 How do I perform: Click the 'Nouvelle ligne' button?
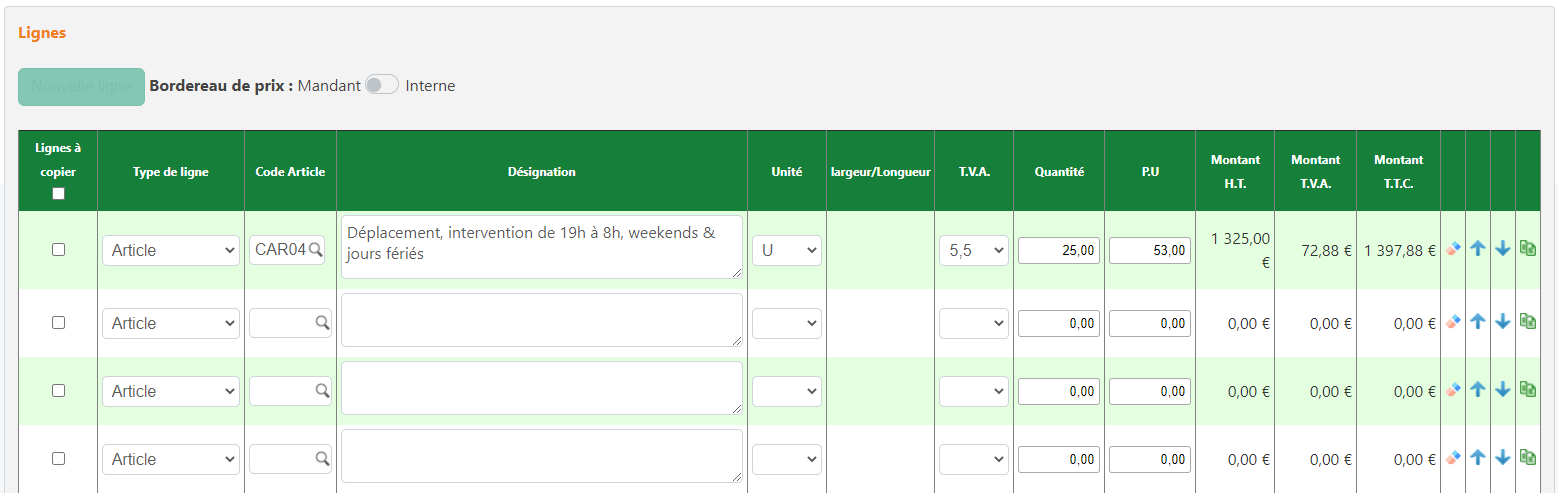(x=81, y=87)
